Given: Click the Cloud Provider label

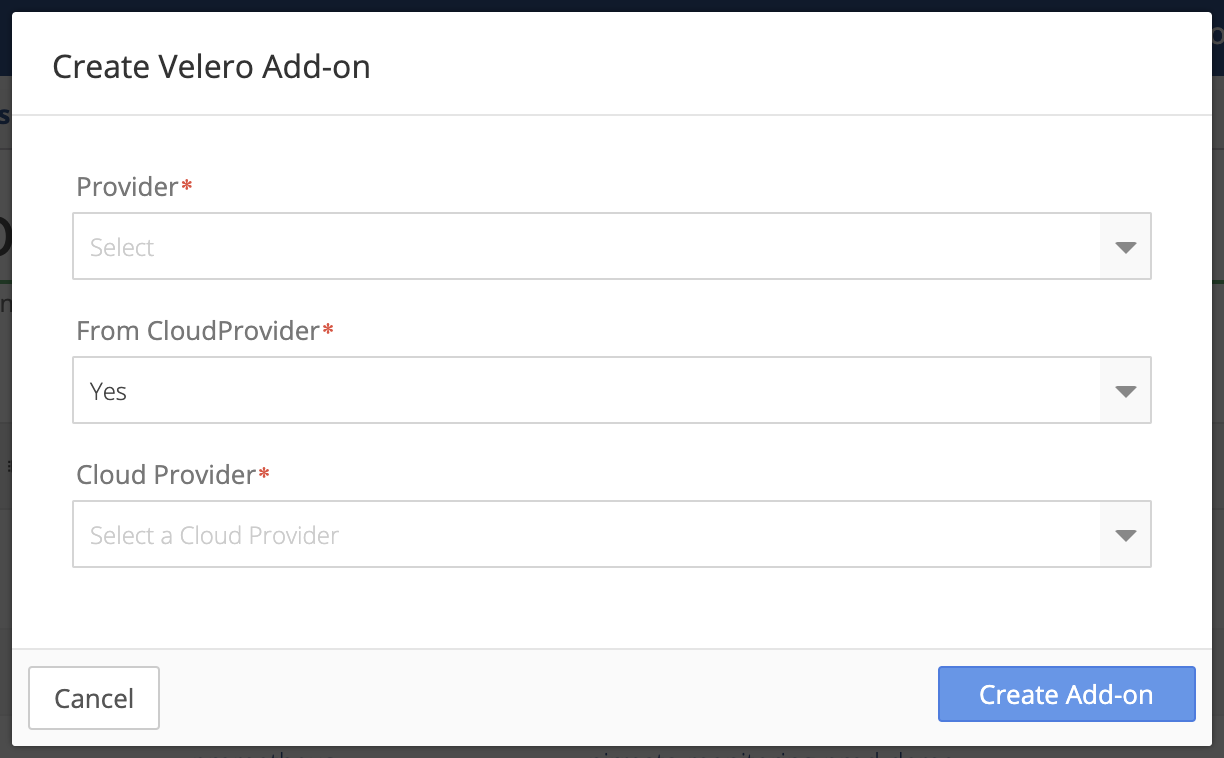Looking at the screenshot, I should coord(166,474).
